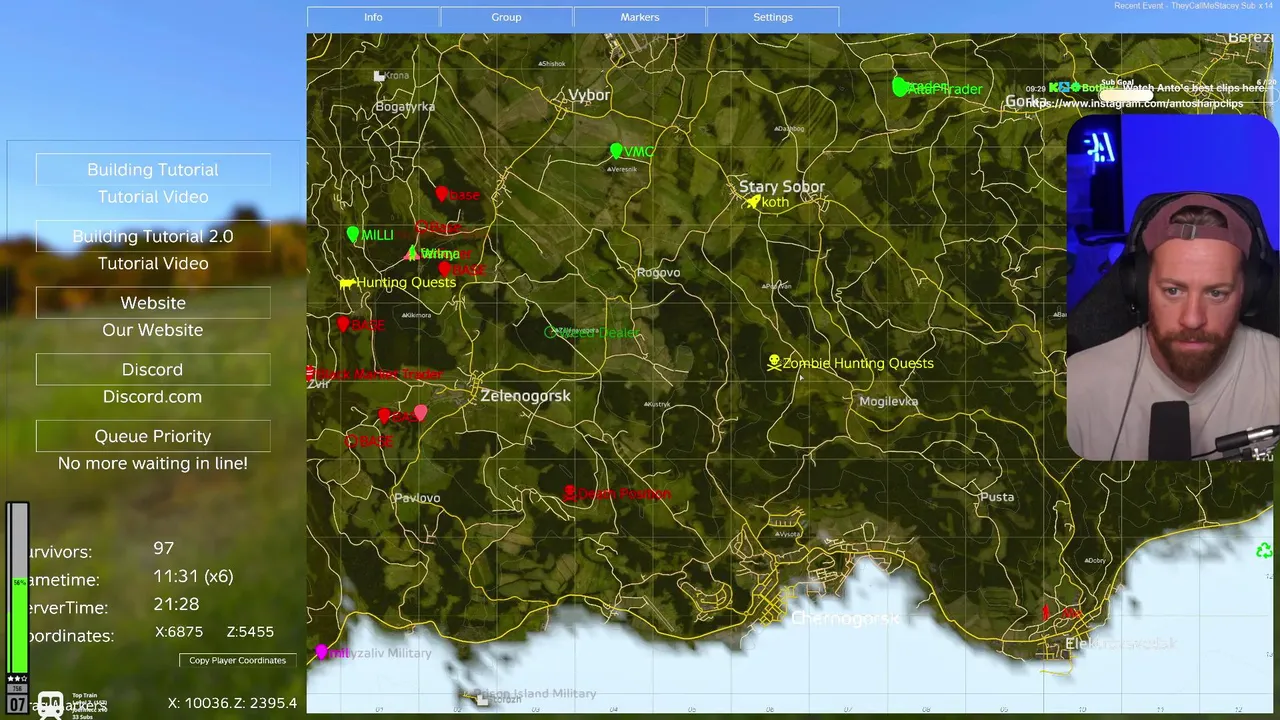Select the red Death Position skull marker

point(569,493)
